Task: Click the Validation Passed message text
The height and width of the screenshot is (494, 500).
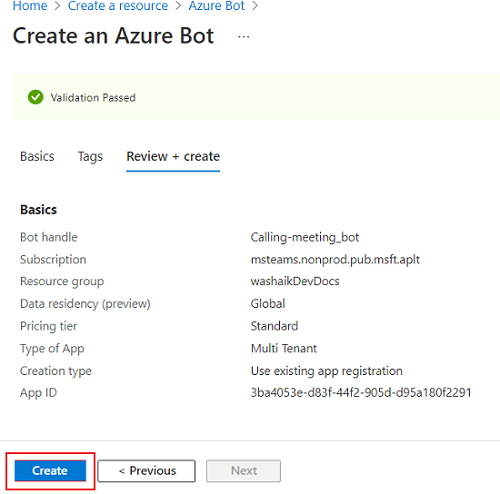Action: [93, 98]
